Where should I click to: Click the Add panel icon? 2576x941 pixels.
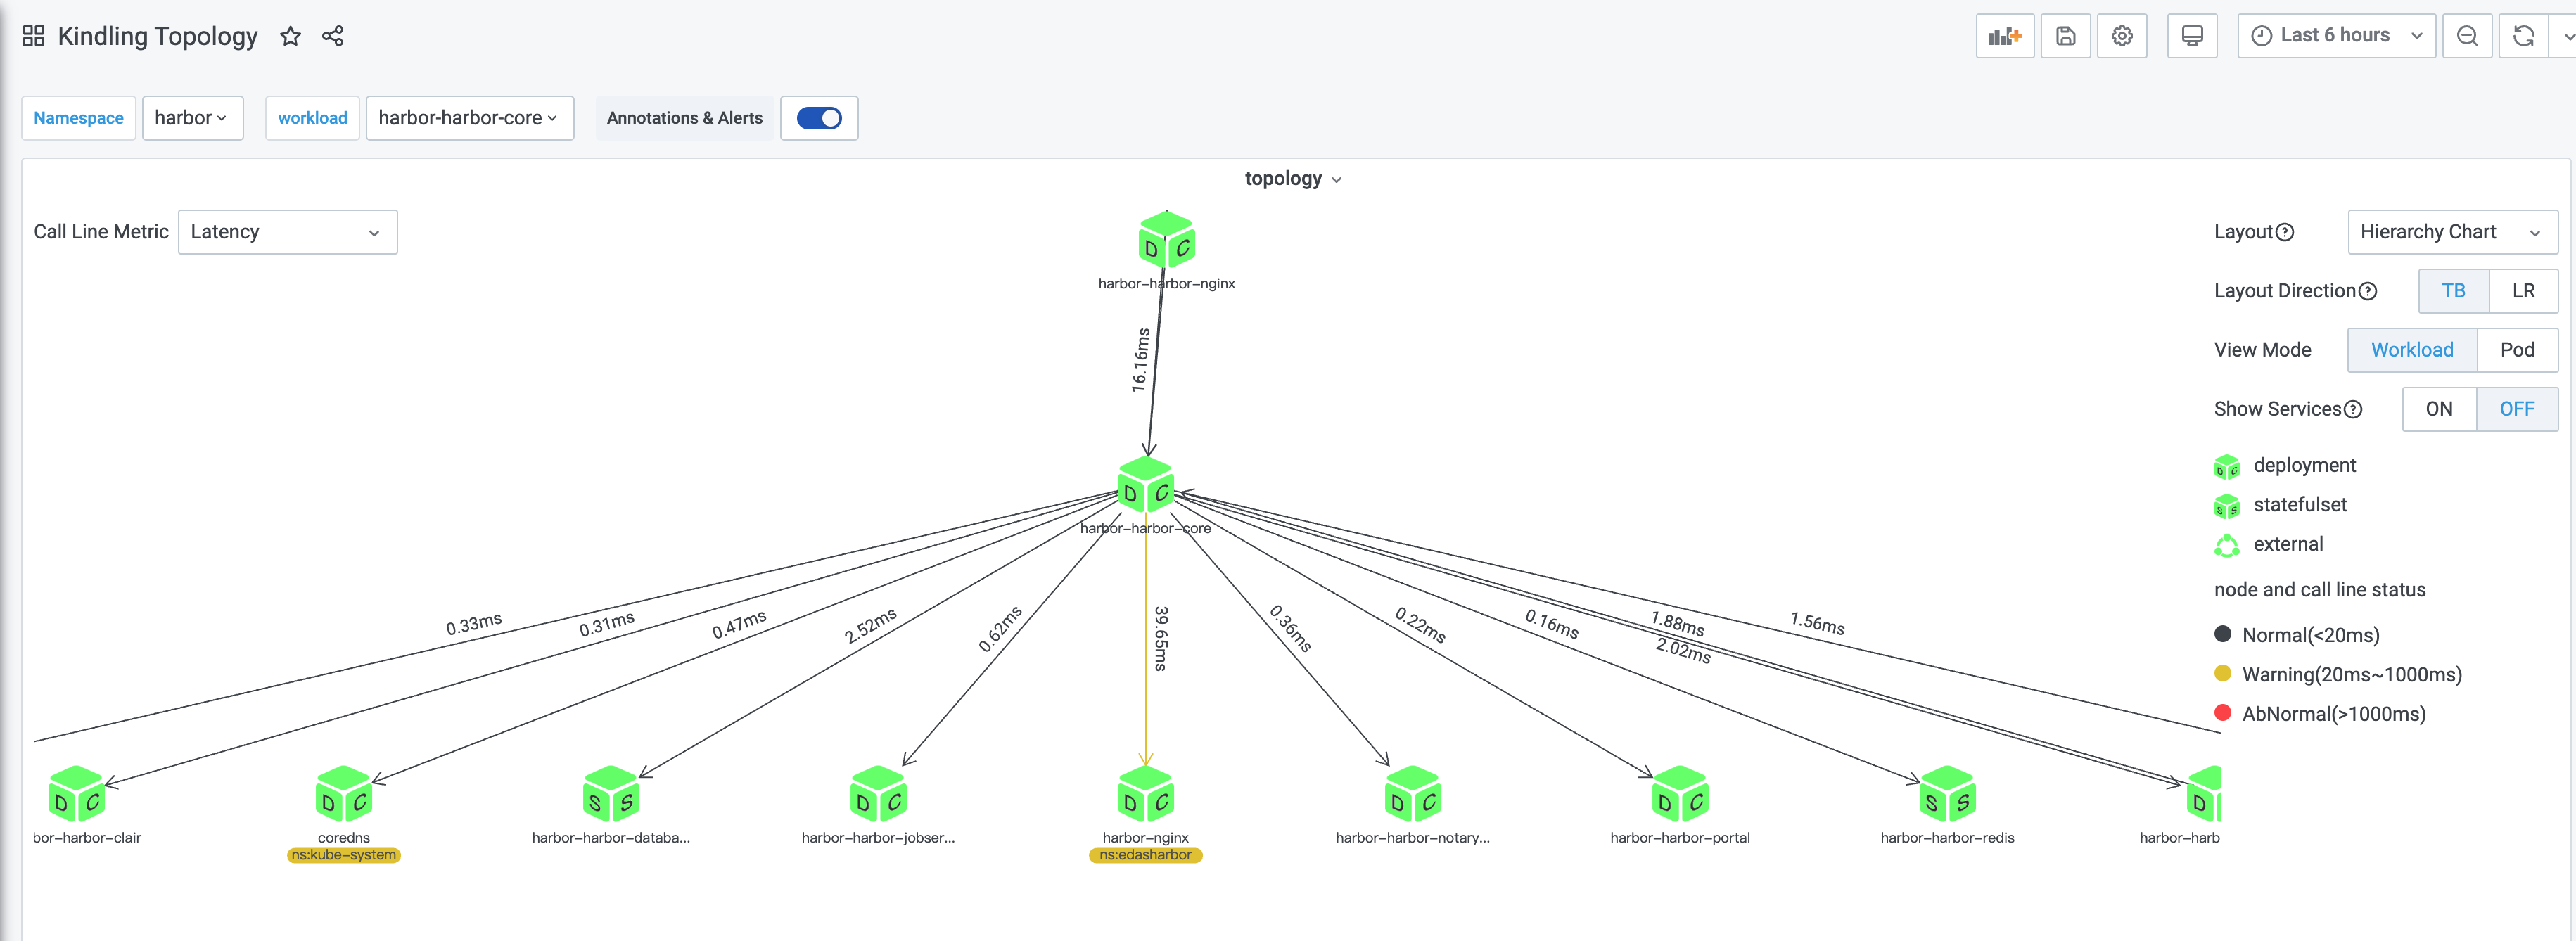pyautogui.click(x=2005, y=36)
